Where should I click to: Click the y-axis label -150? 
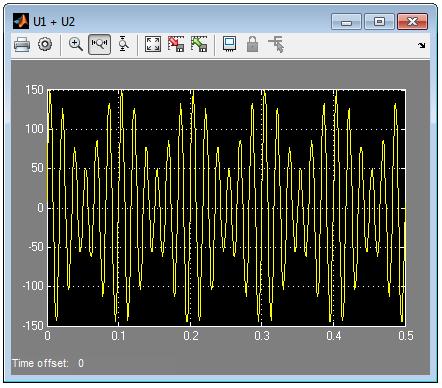[33, 325]
